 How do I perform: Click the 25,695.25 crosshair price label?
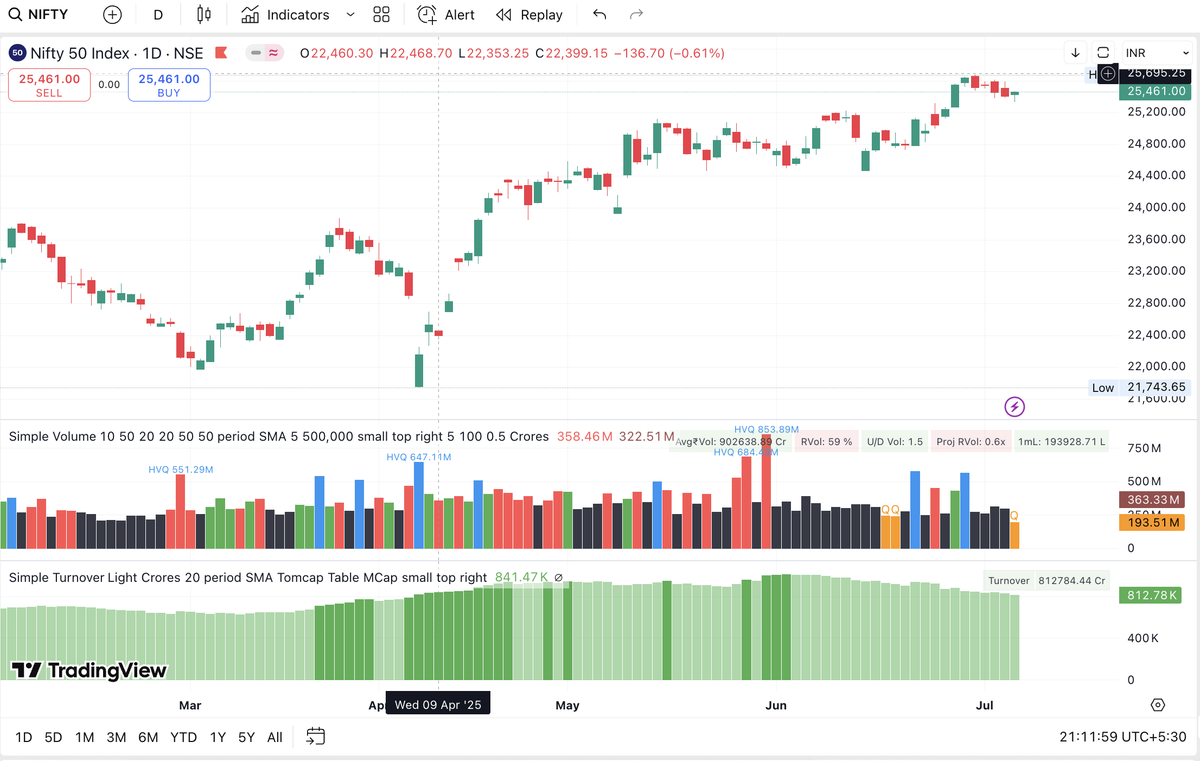click(1156, 73)
